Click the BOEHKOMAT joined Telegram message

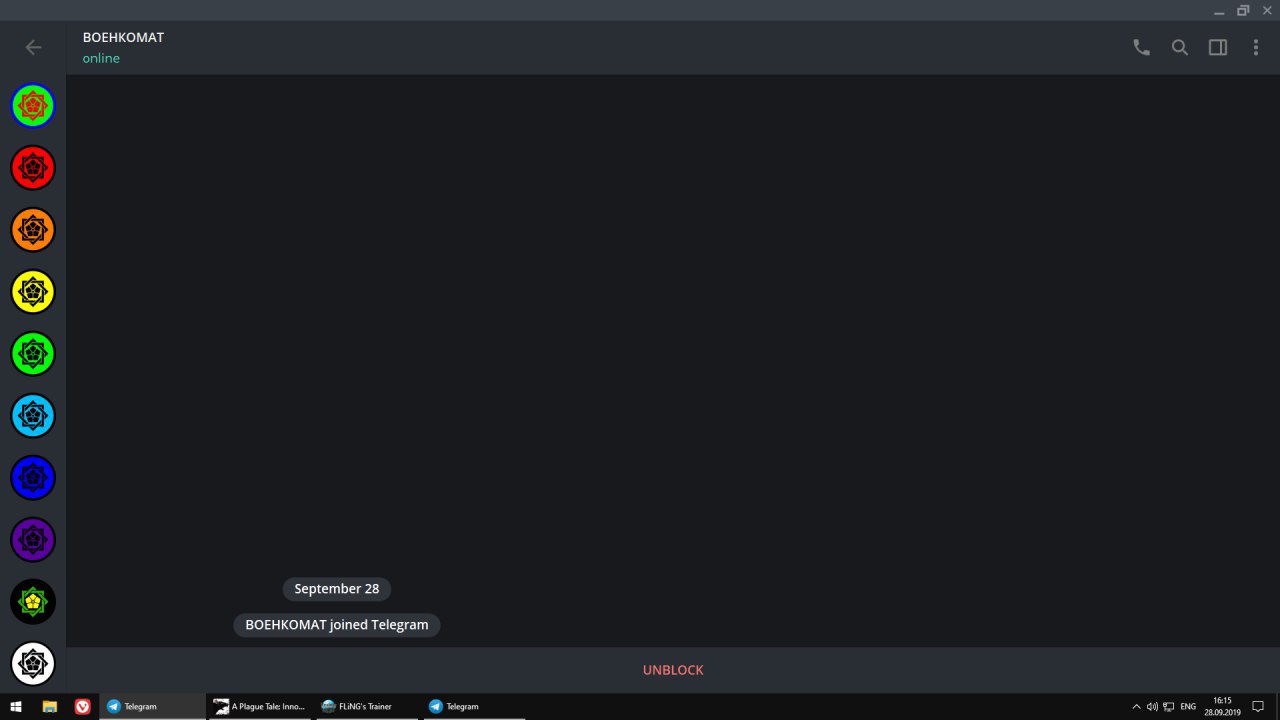[x=337, y=625]
